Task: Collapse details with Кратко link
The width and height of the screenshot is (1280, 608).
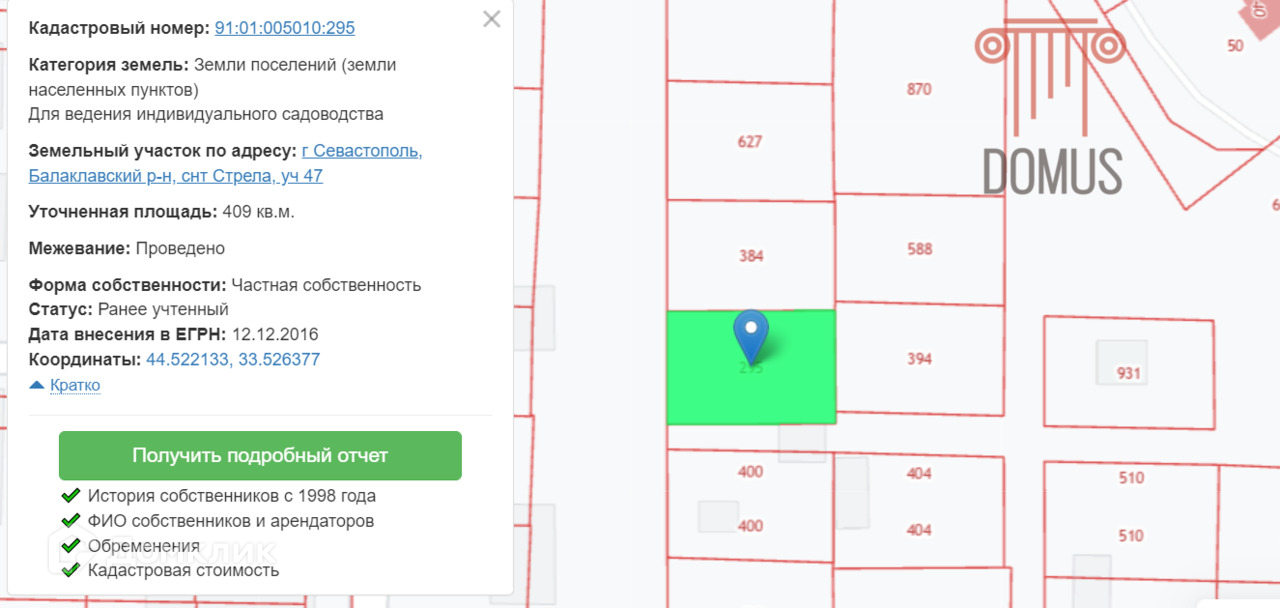Action: coord(75,385)
